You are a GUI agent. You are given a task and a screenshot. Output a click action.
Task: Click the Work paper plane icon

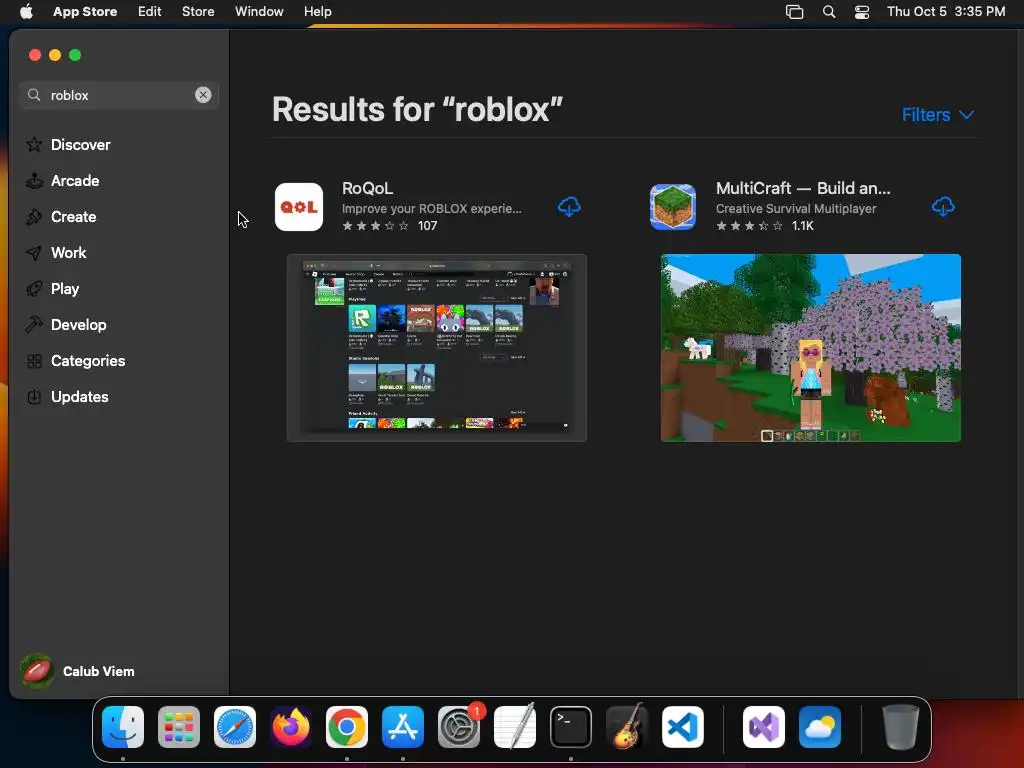(34, 253)
